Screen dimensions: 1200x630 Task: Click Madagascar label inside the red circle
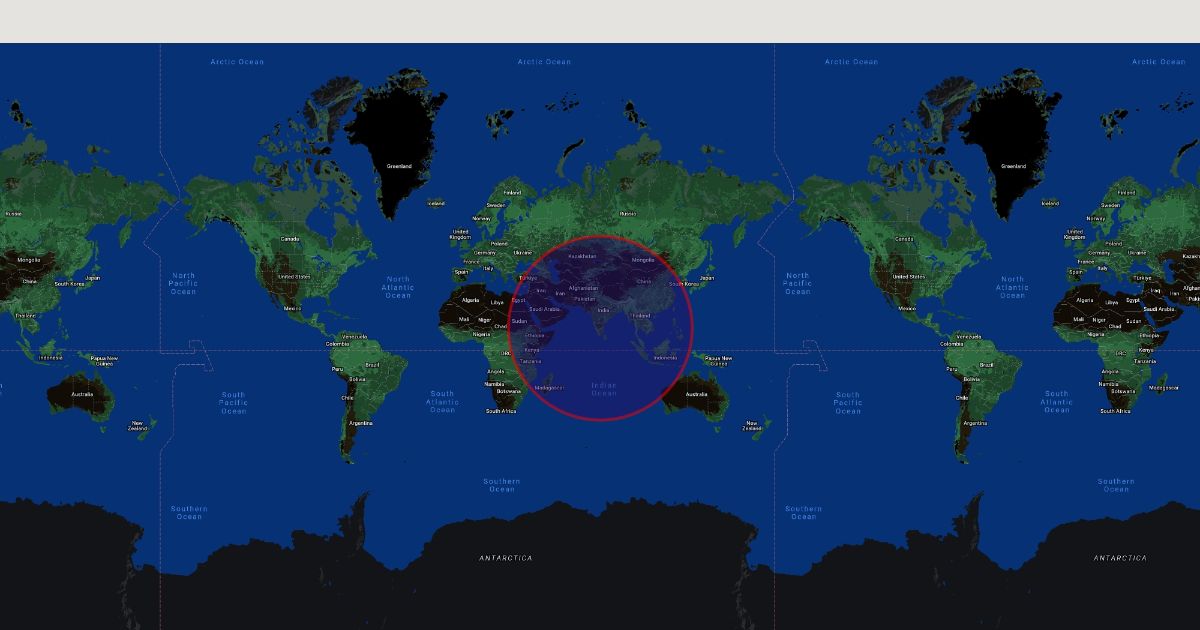(550, 388)
